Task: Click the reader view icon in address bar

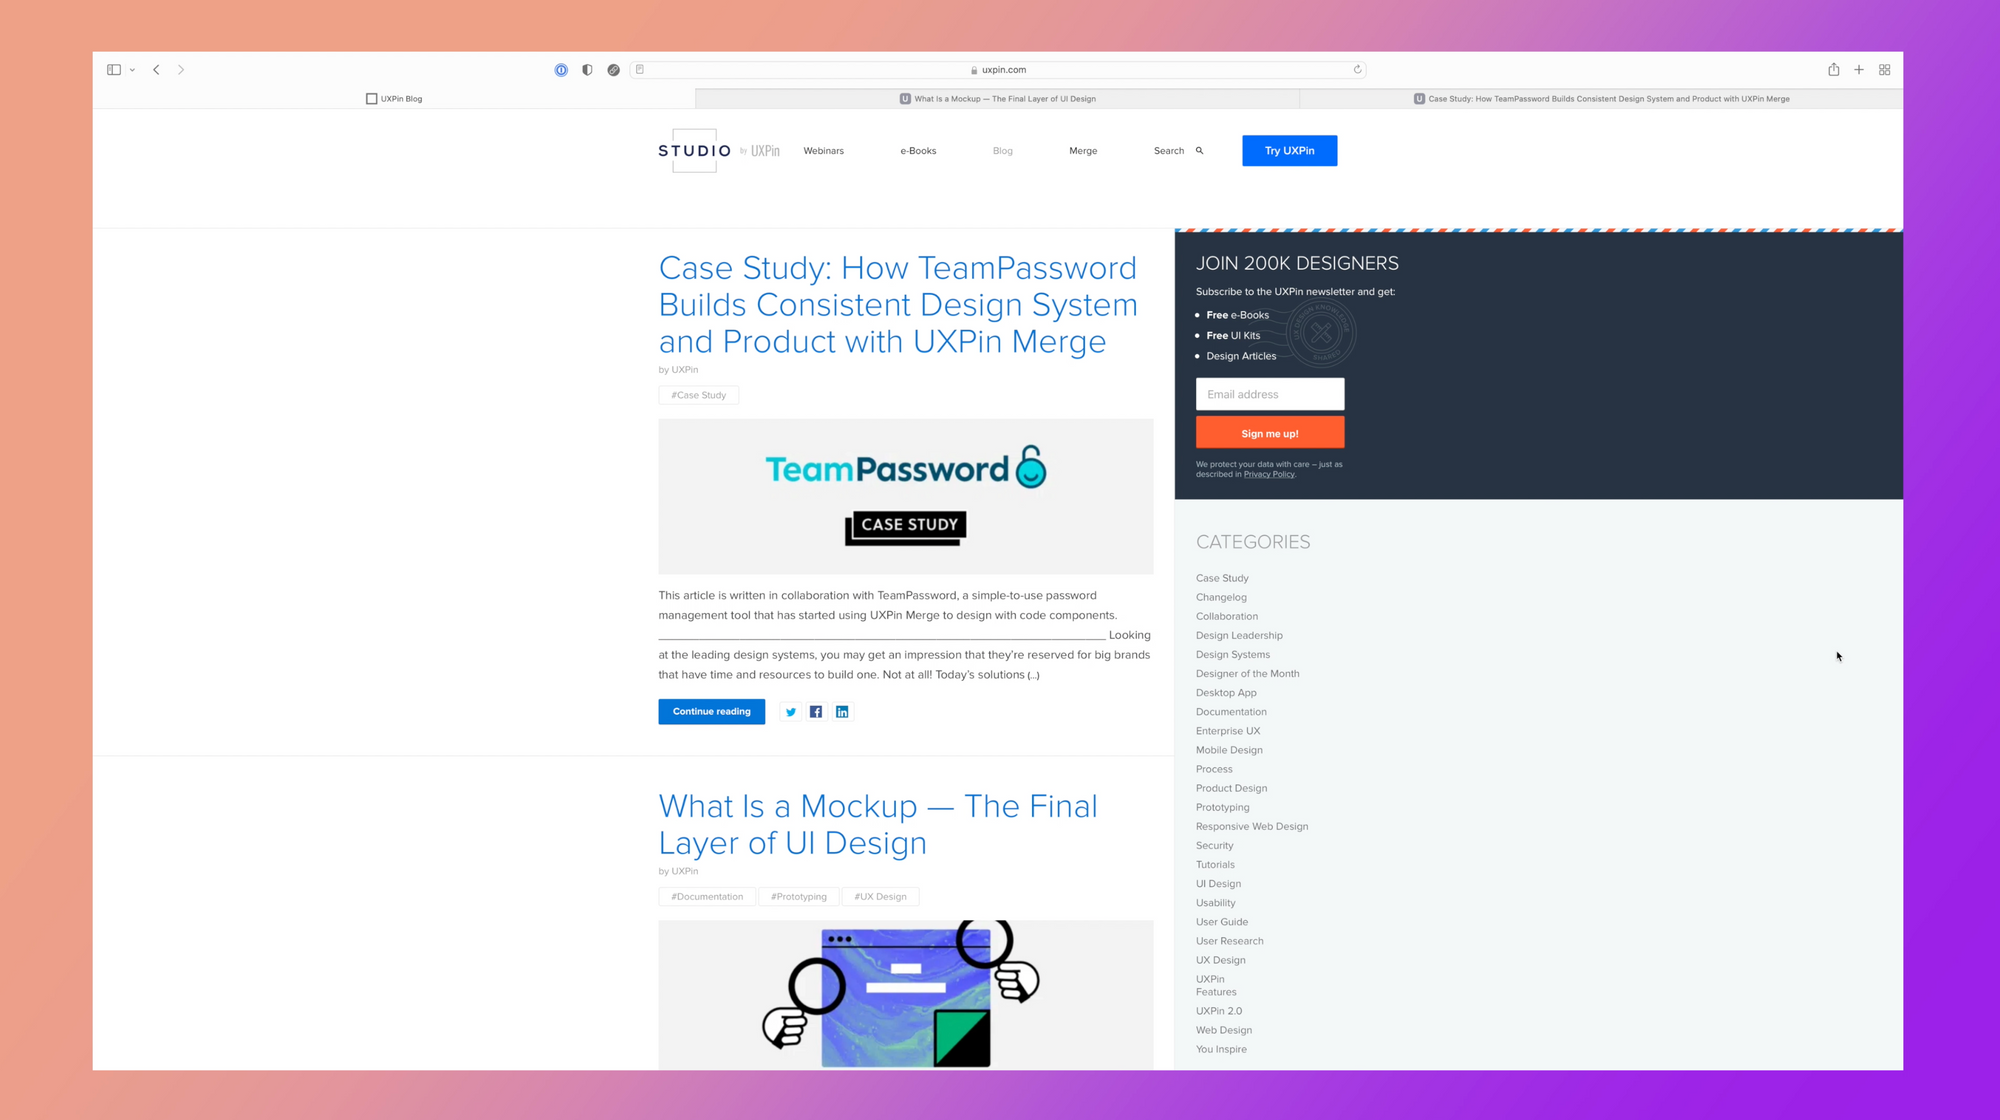Action: pos(641,69)
